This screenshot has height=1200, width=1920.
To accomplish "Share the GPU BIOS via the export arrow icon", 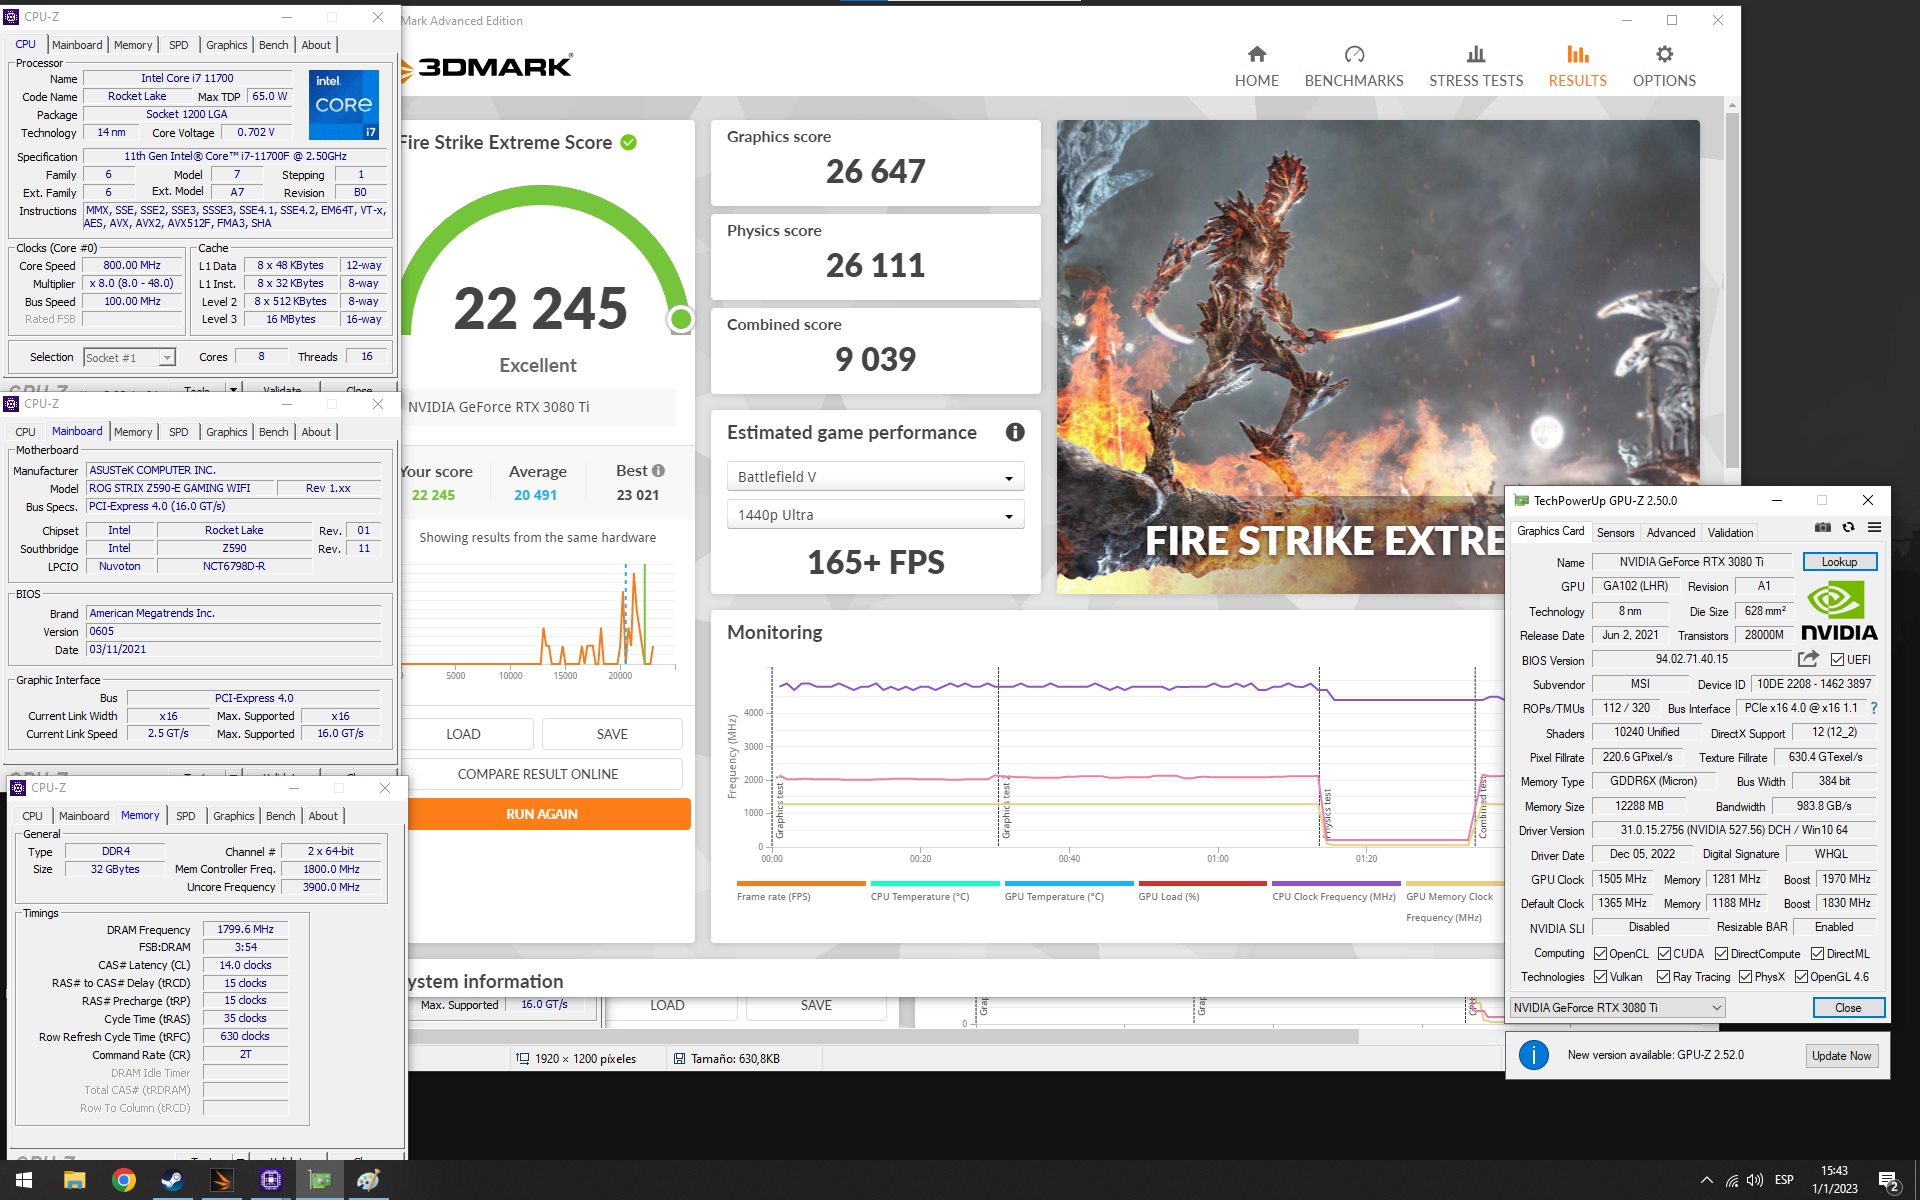I will click(x=1808, y=659).
